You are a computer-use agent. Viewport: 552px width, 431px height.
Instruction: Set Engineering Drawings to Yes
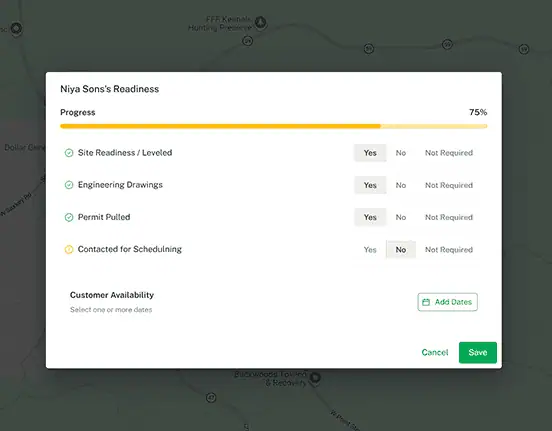370,185
